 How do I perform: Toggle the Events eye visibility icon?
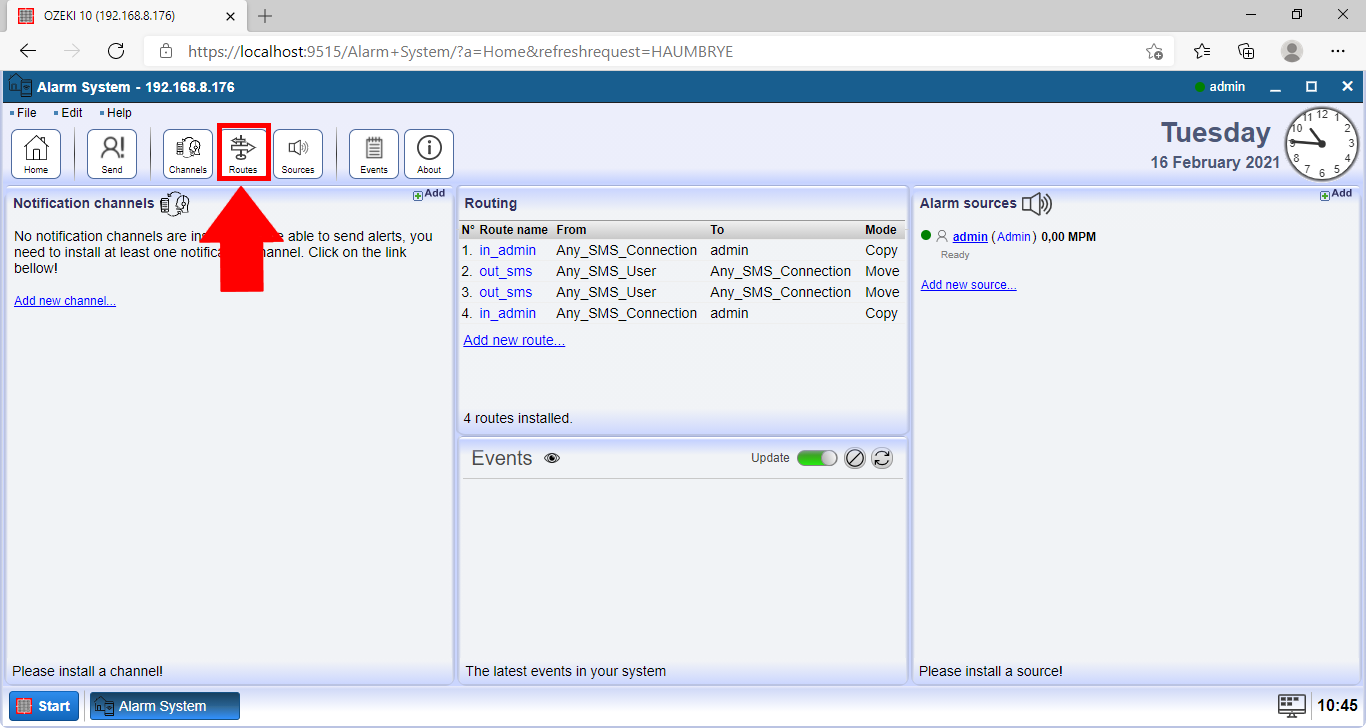coord(552,458)
